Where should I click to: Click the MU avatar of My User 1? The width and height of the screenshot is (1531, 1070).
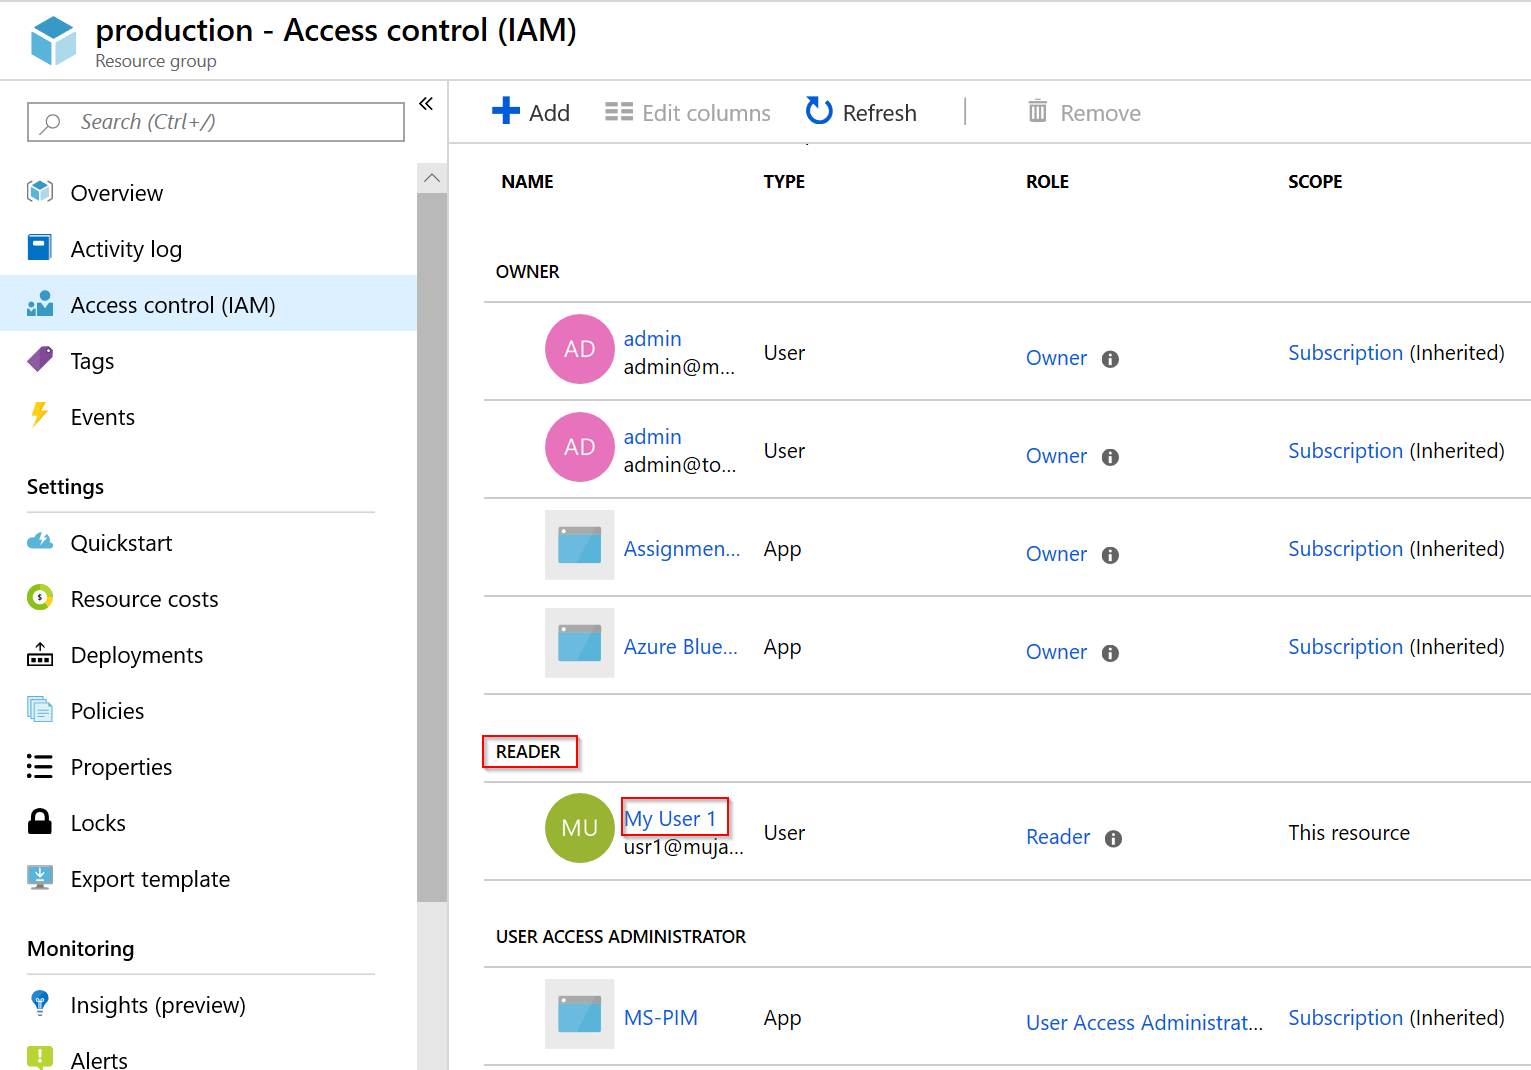[x=580, y=828]
